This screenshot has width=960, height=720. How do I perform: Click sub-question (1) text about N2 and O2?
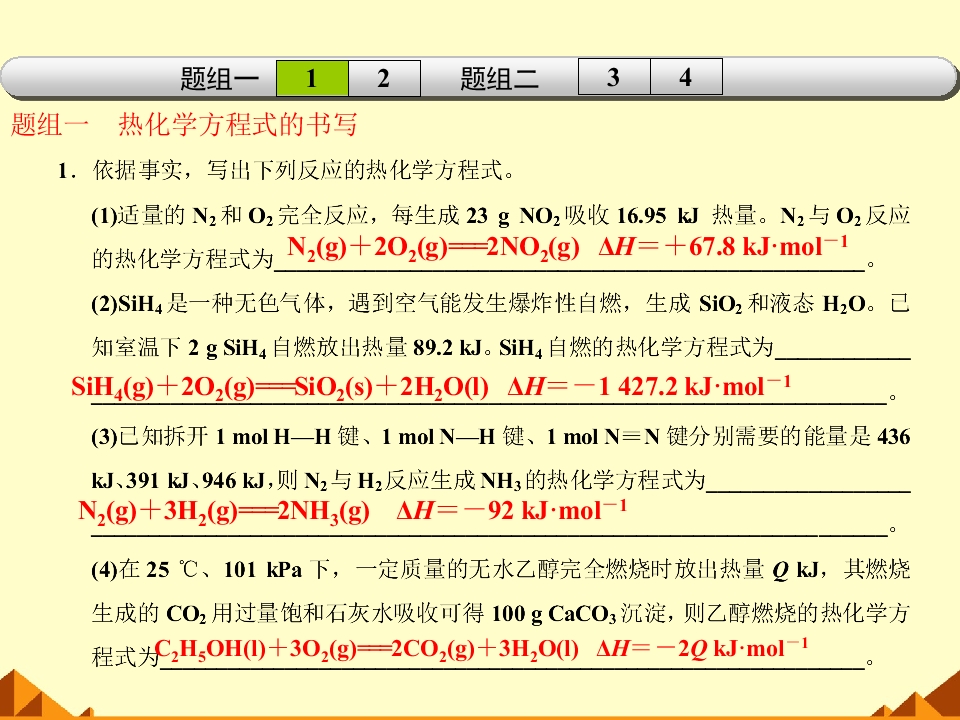[x=500, y=216]
